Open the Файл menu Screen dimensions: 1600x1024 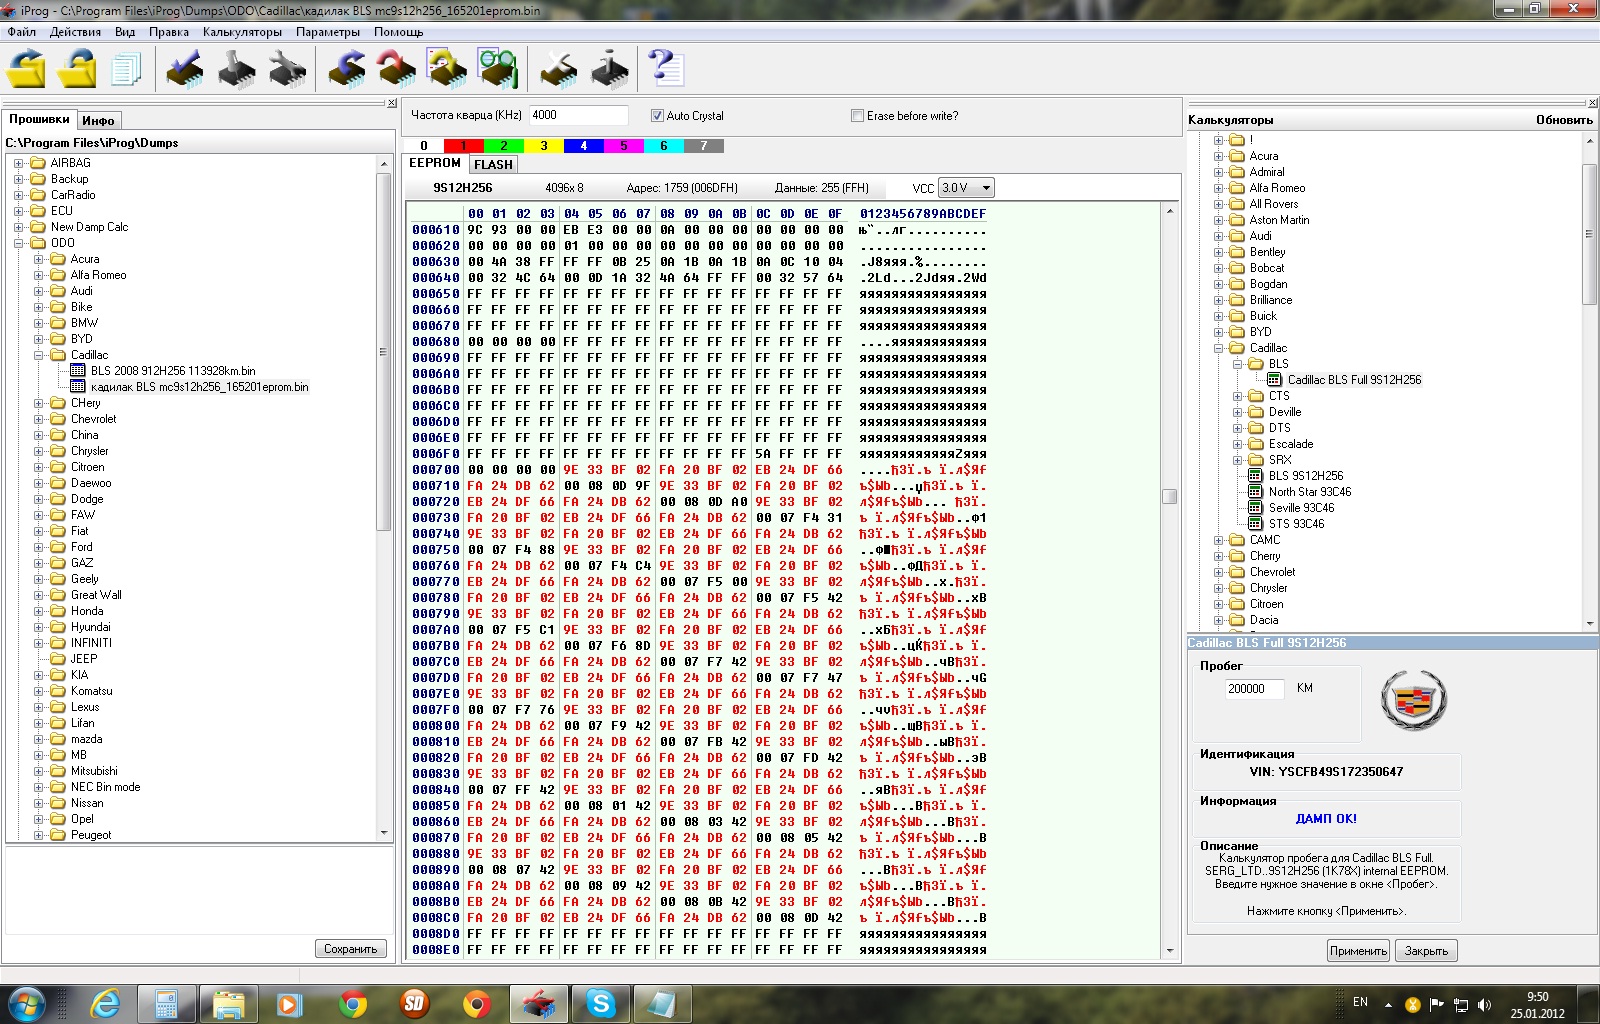tap(22, 32)
